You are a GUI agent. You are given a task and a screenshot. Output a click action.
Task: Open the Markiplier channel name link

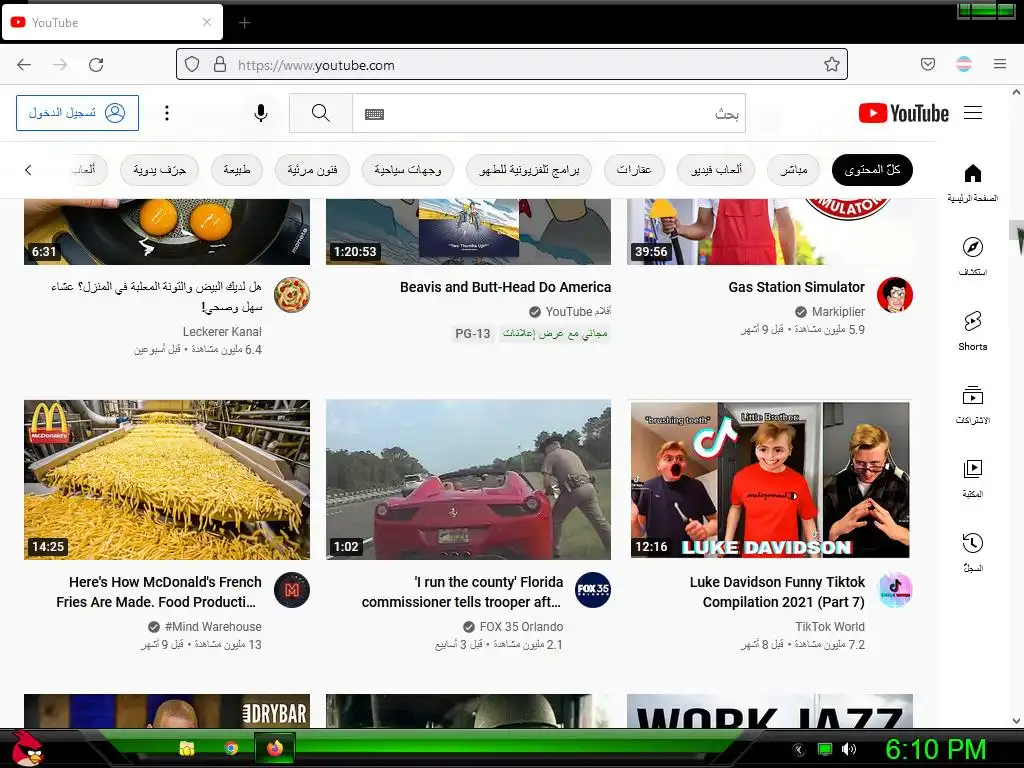click(838, 312)
